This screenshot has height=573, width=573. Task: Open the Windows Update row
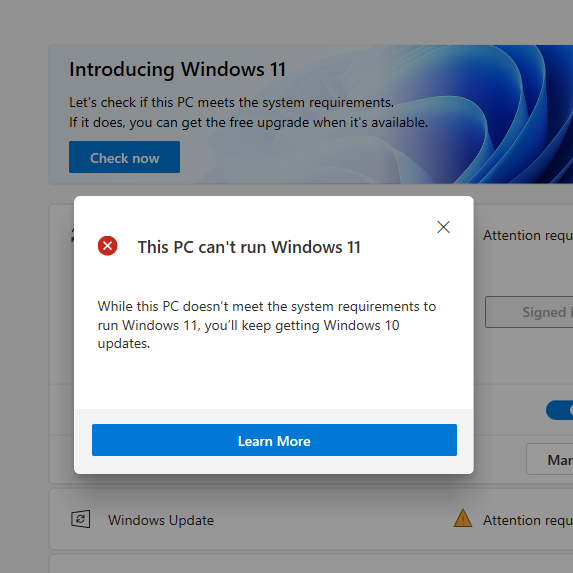pyautogui.click(x=311, y=519)
